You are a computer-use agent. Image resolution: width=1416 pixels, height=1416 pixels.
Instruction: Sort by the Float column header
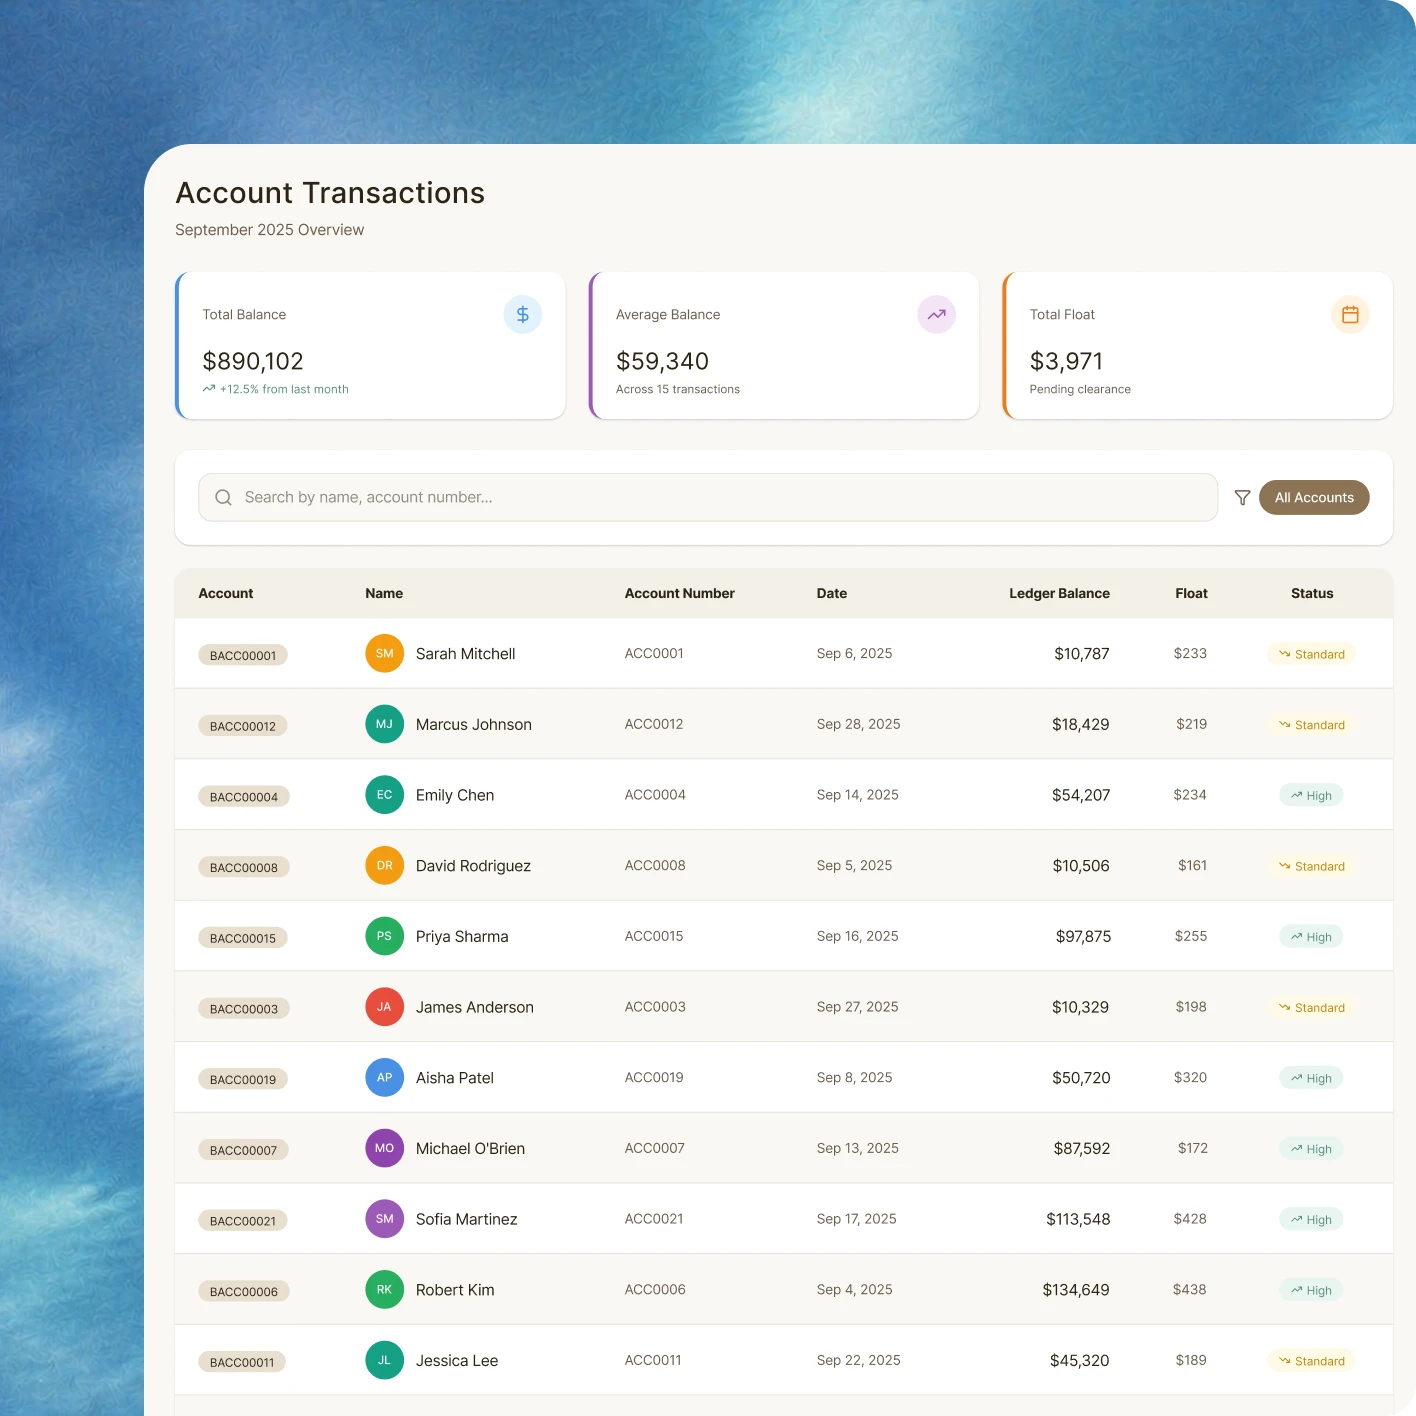(x=1191, y=593)
